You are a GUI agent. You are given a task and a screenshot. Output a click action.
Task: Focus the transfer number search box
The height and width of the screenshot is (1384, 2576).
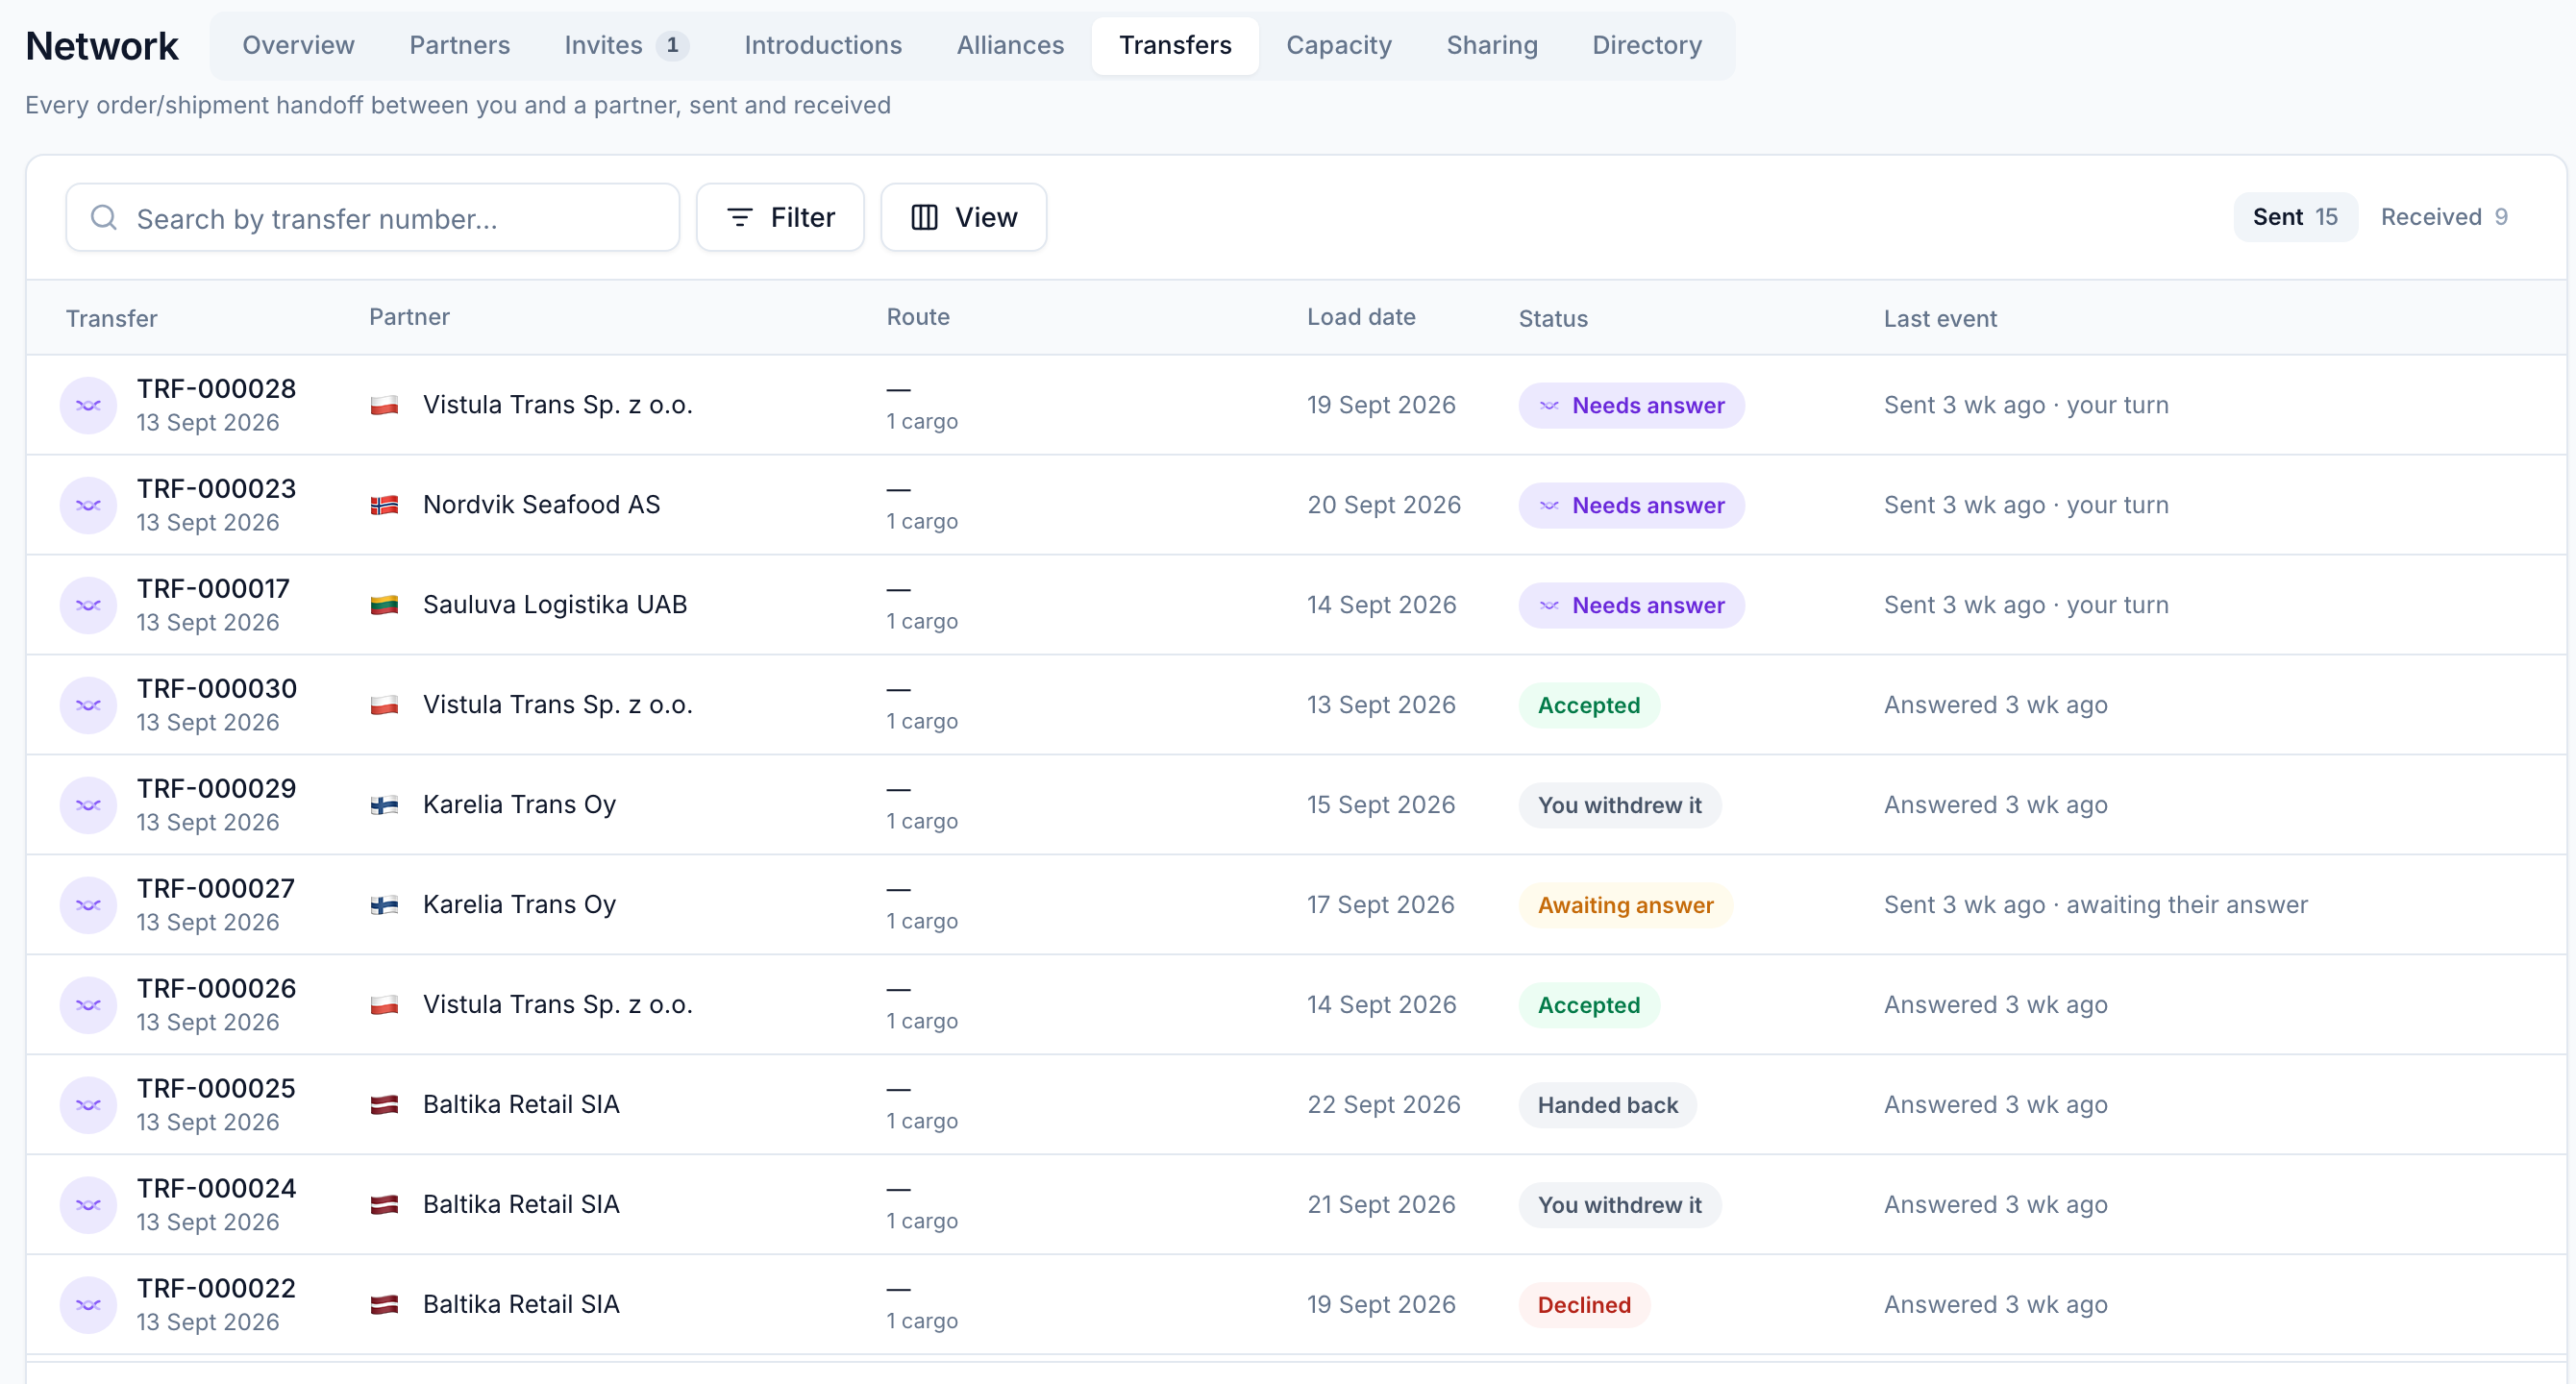coord(372,217)
